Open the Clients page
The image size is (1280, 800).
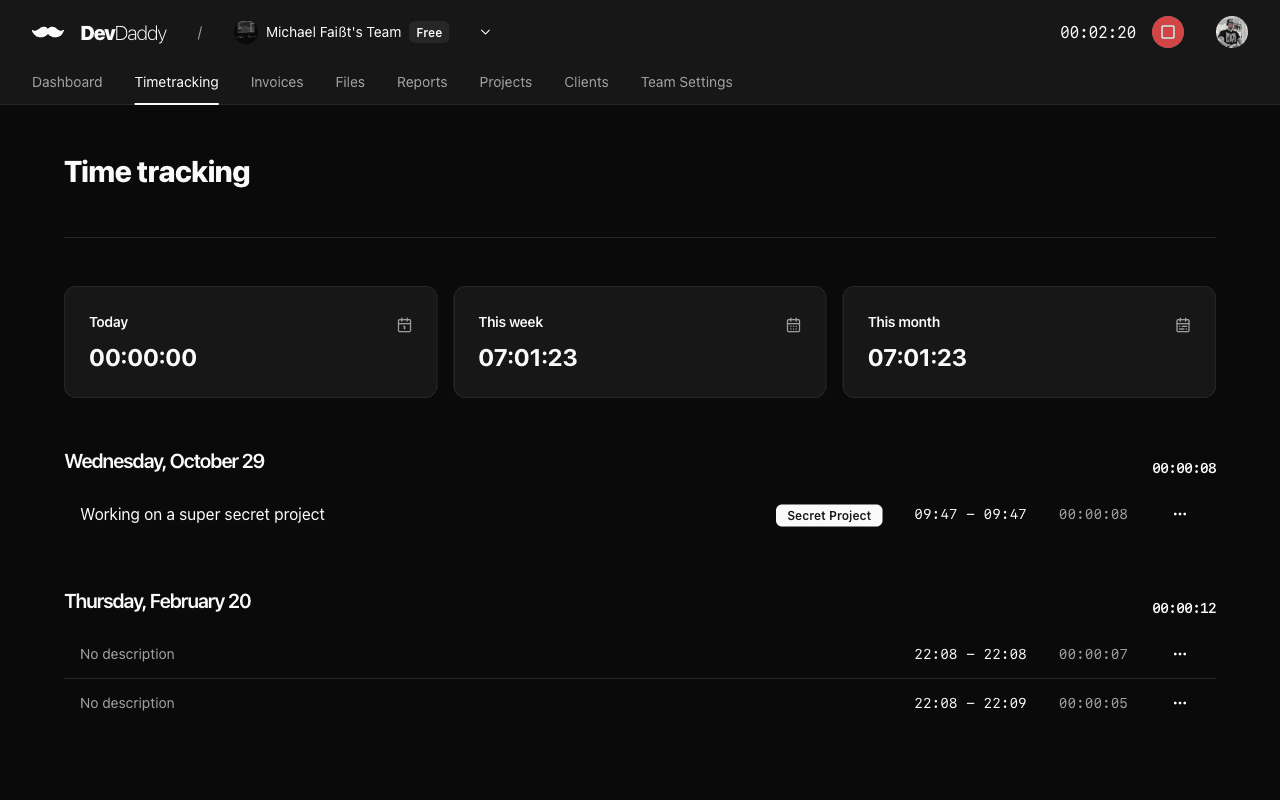tap(586, 82)
